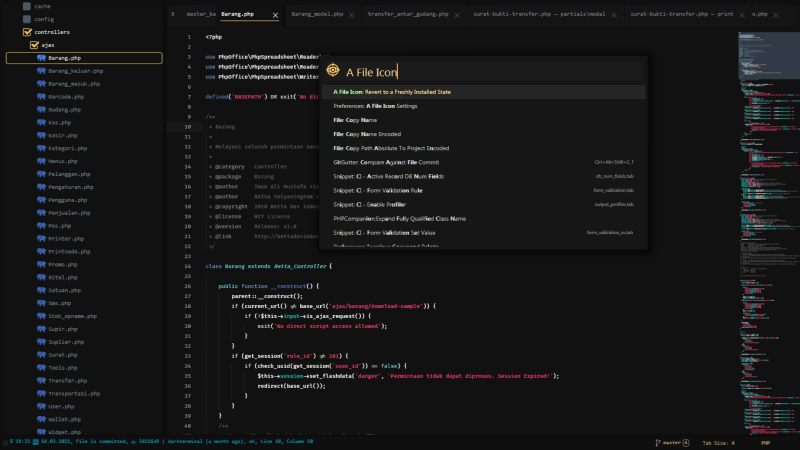
Task: Open Supir.php in sidebar
Action: 63,329
